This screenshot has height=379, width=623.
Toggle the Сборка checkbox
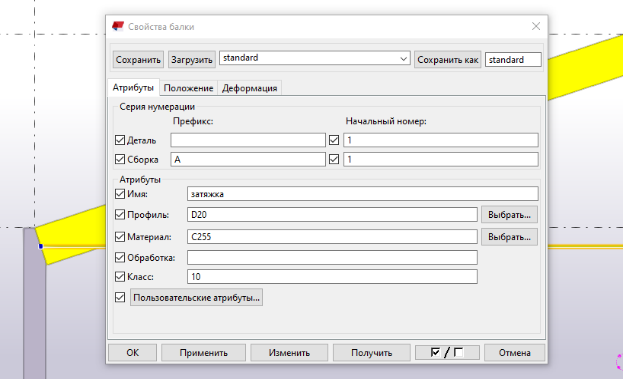pyautogui.click(x=120, y=159)
